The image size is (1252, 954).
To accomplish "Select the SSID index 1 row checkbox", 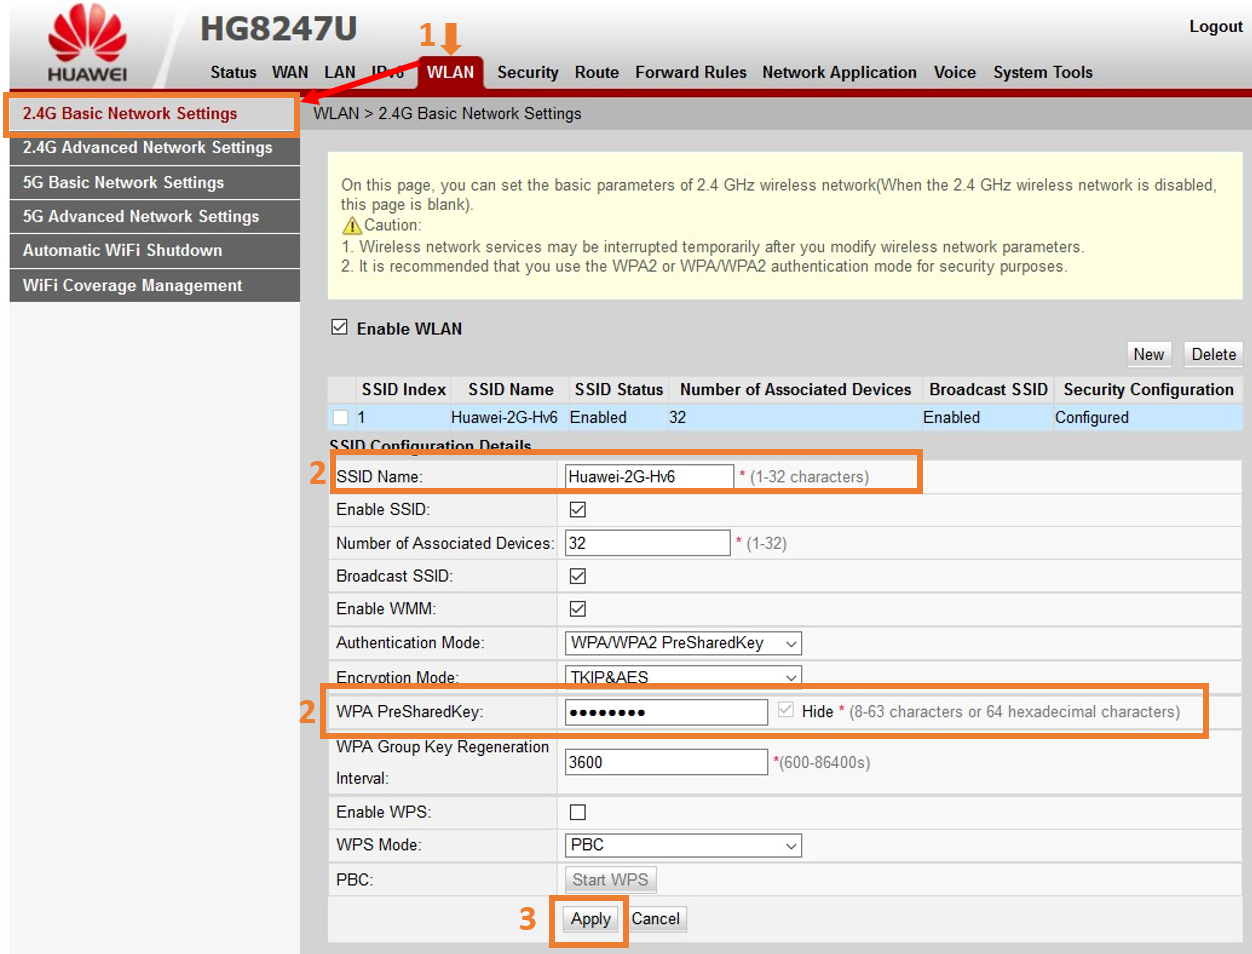I will pos(341,418).
